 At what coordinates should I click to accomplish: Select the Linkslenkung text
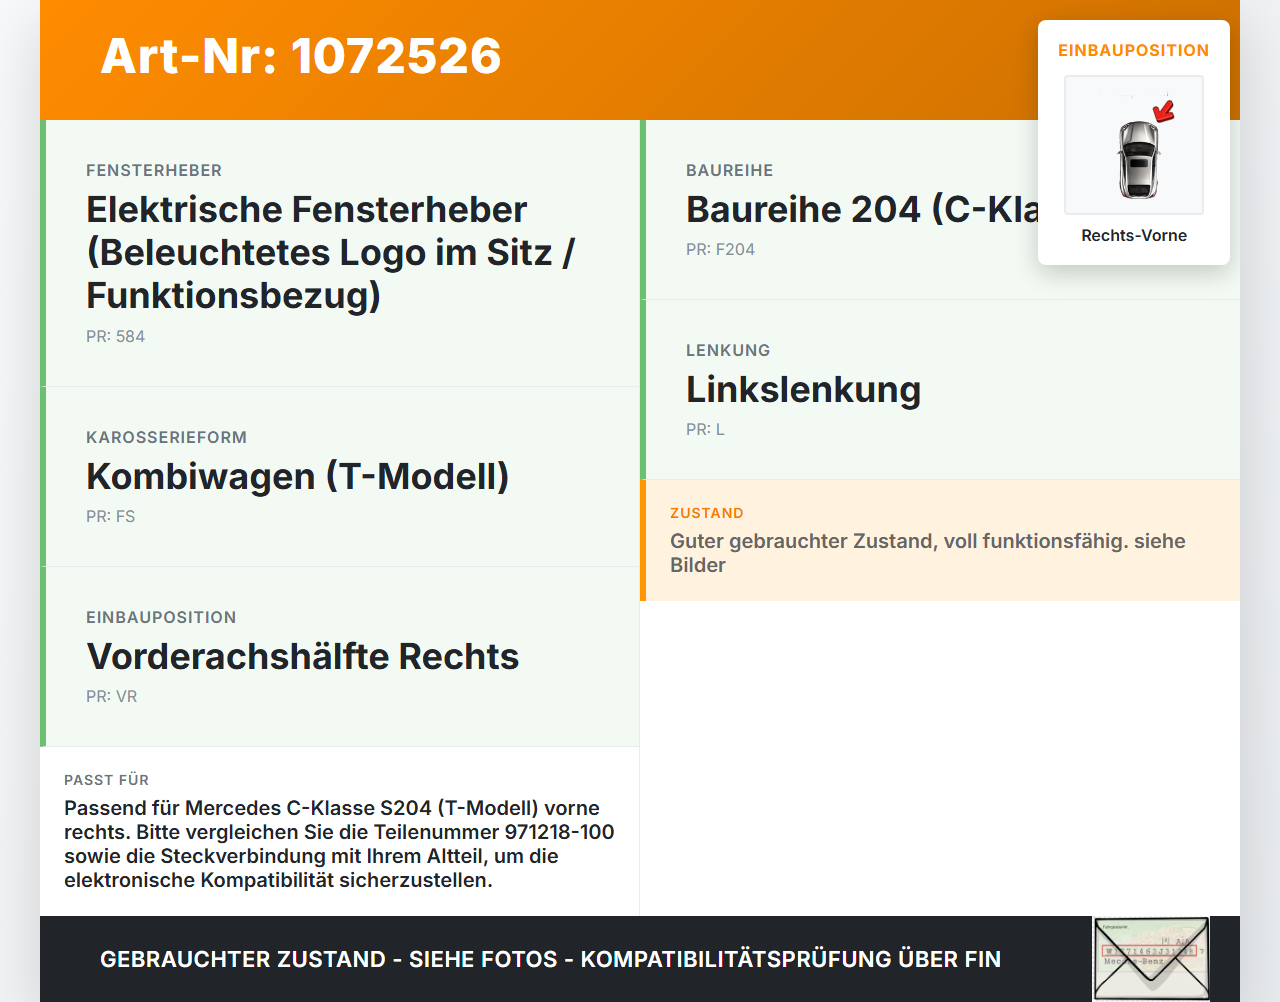[x=803, y=389]
